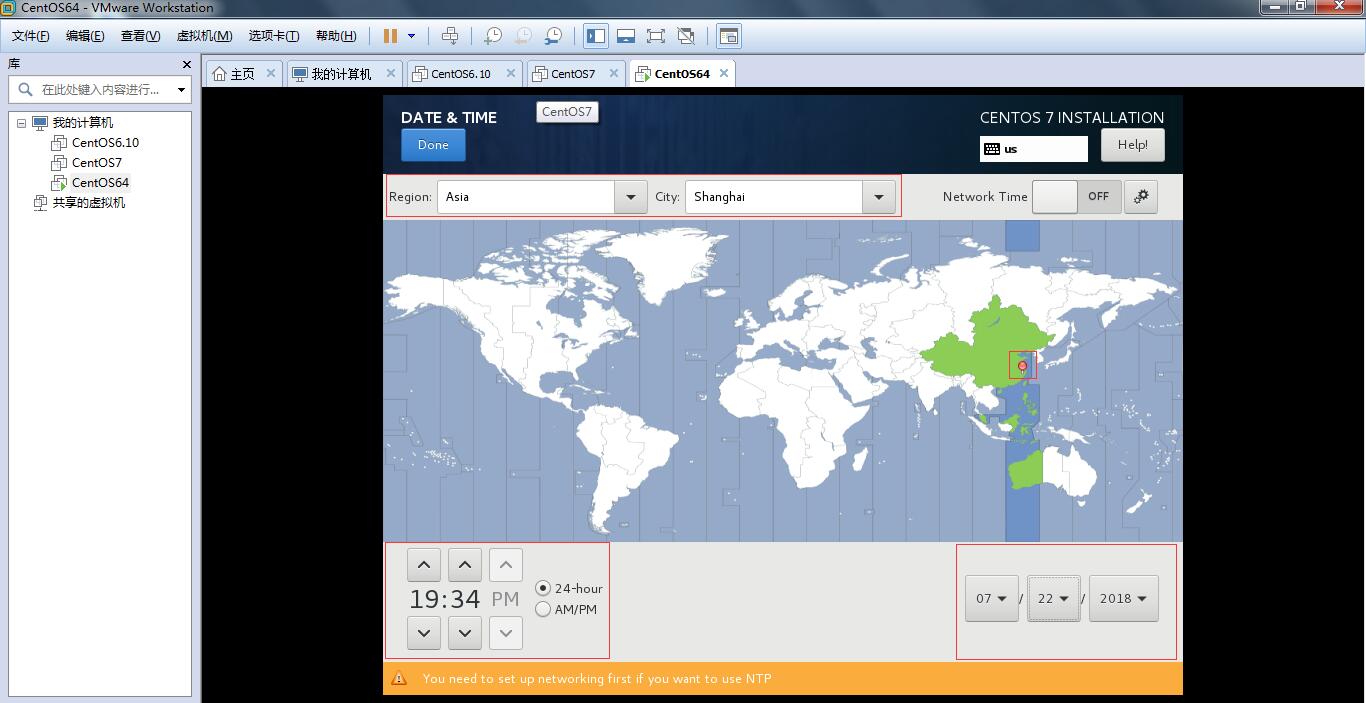
Task: Open the year dropdown showing 2018
Action: click(x=1124, y=598)
